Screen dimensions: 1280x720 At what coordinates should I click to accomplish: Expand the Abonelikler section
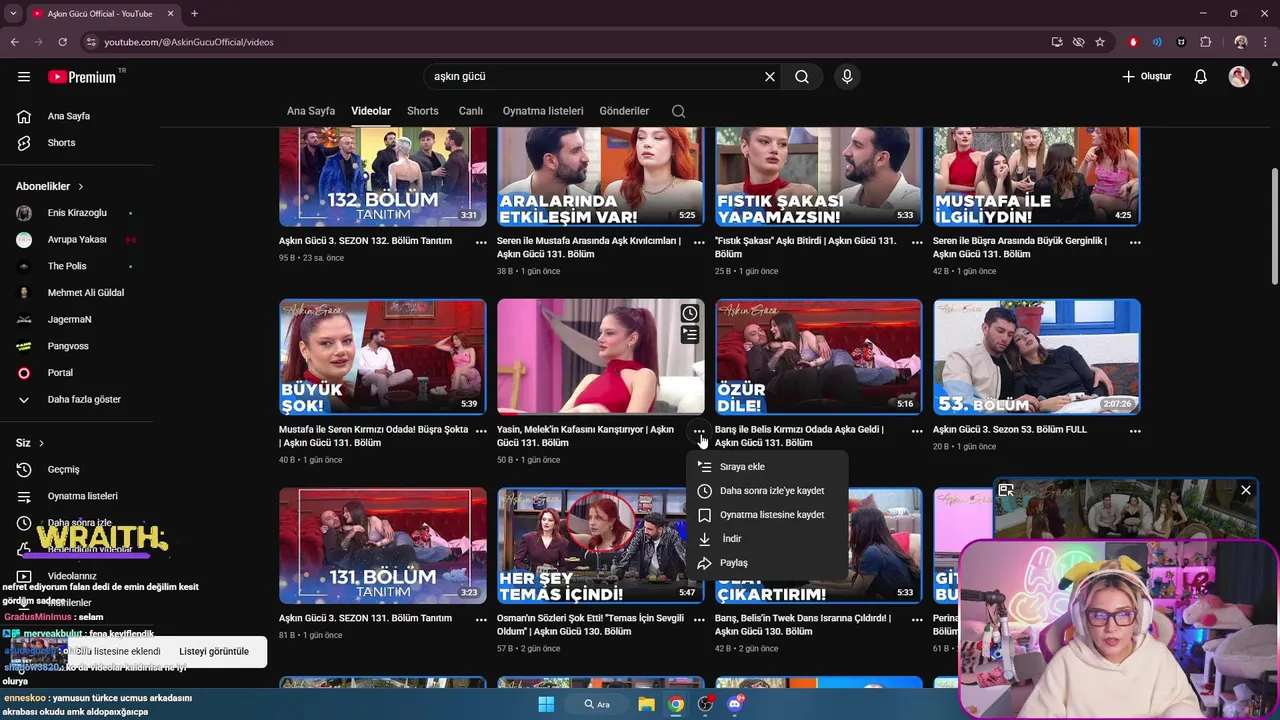(50, 186)
